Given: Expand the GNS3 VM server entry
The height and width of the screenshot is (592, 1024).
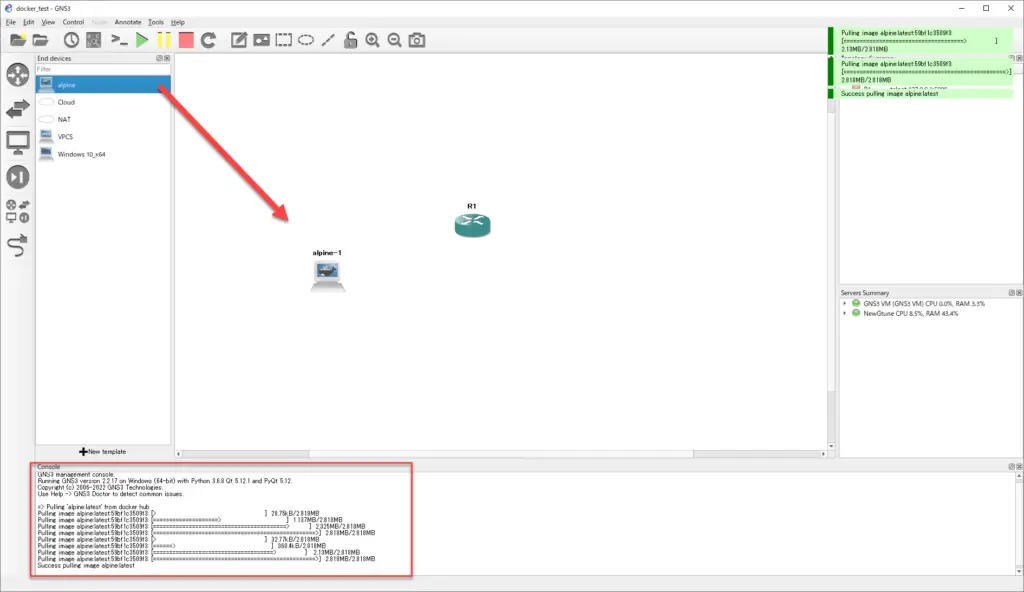Looking at the screenshot, I should (844, 304).
